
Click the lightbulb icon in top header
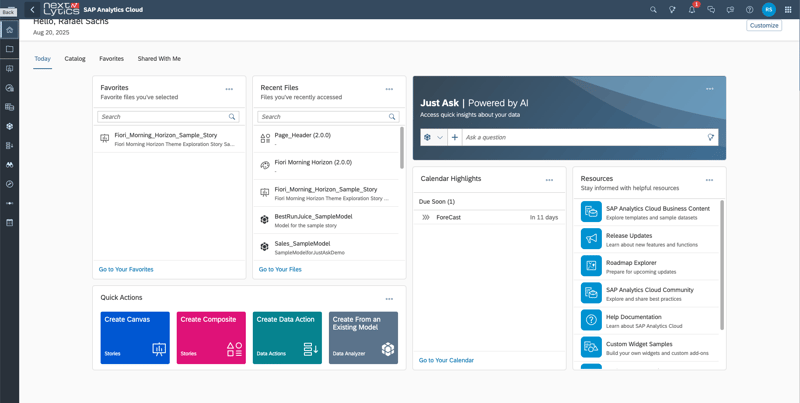pyautogui.click(x=672, y=10)
